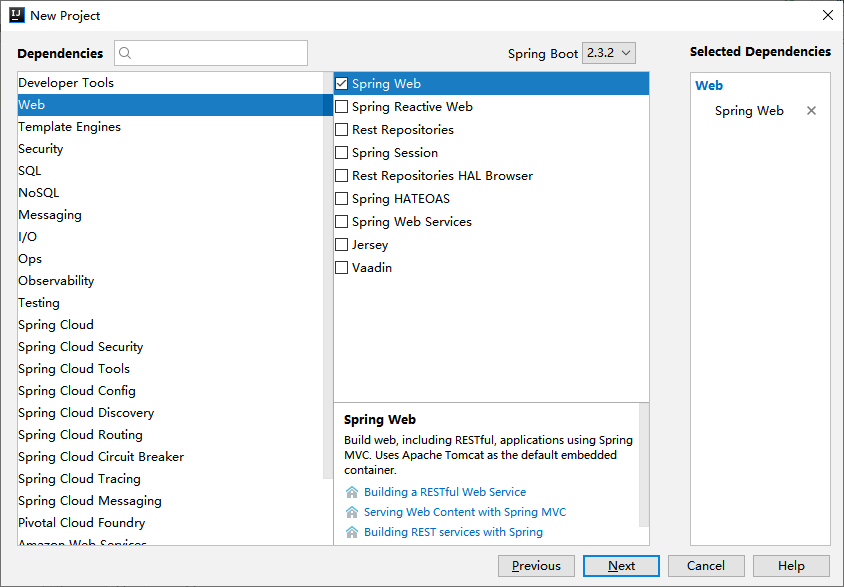
Task: Click the IntelliJ logo in the title bar
Action: 15,15
